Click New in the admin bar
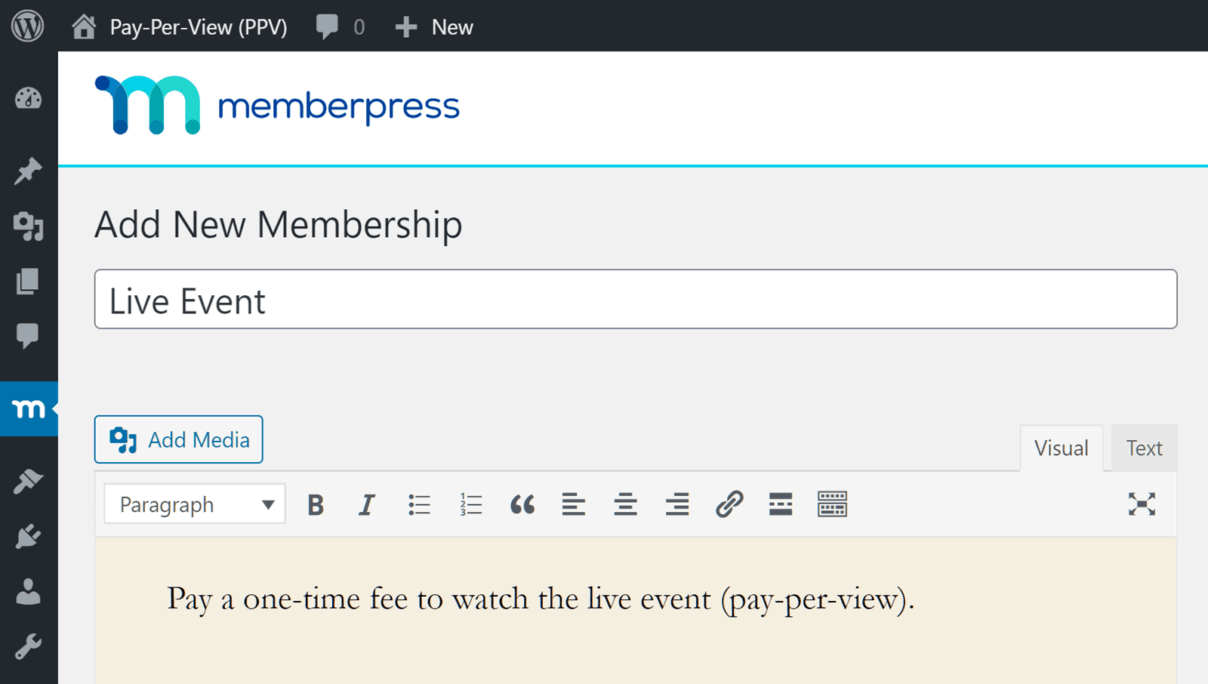The width and height of the screenshot is (1208, 684). [x=434, y=27]
